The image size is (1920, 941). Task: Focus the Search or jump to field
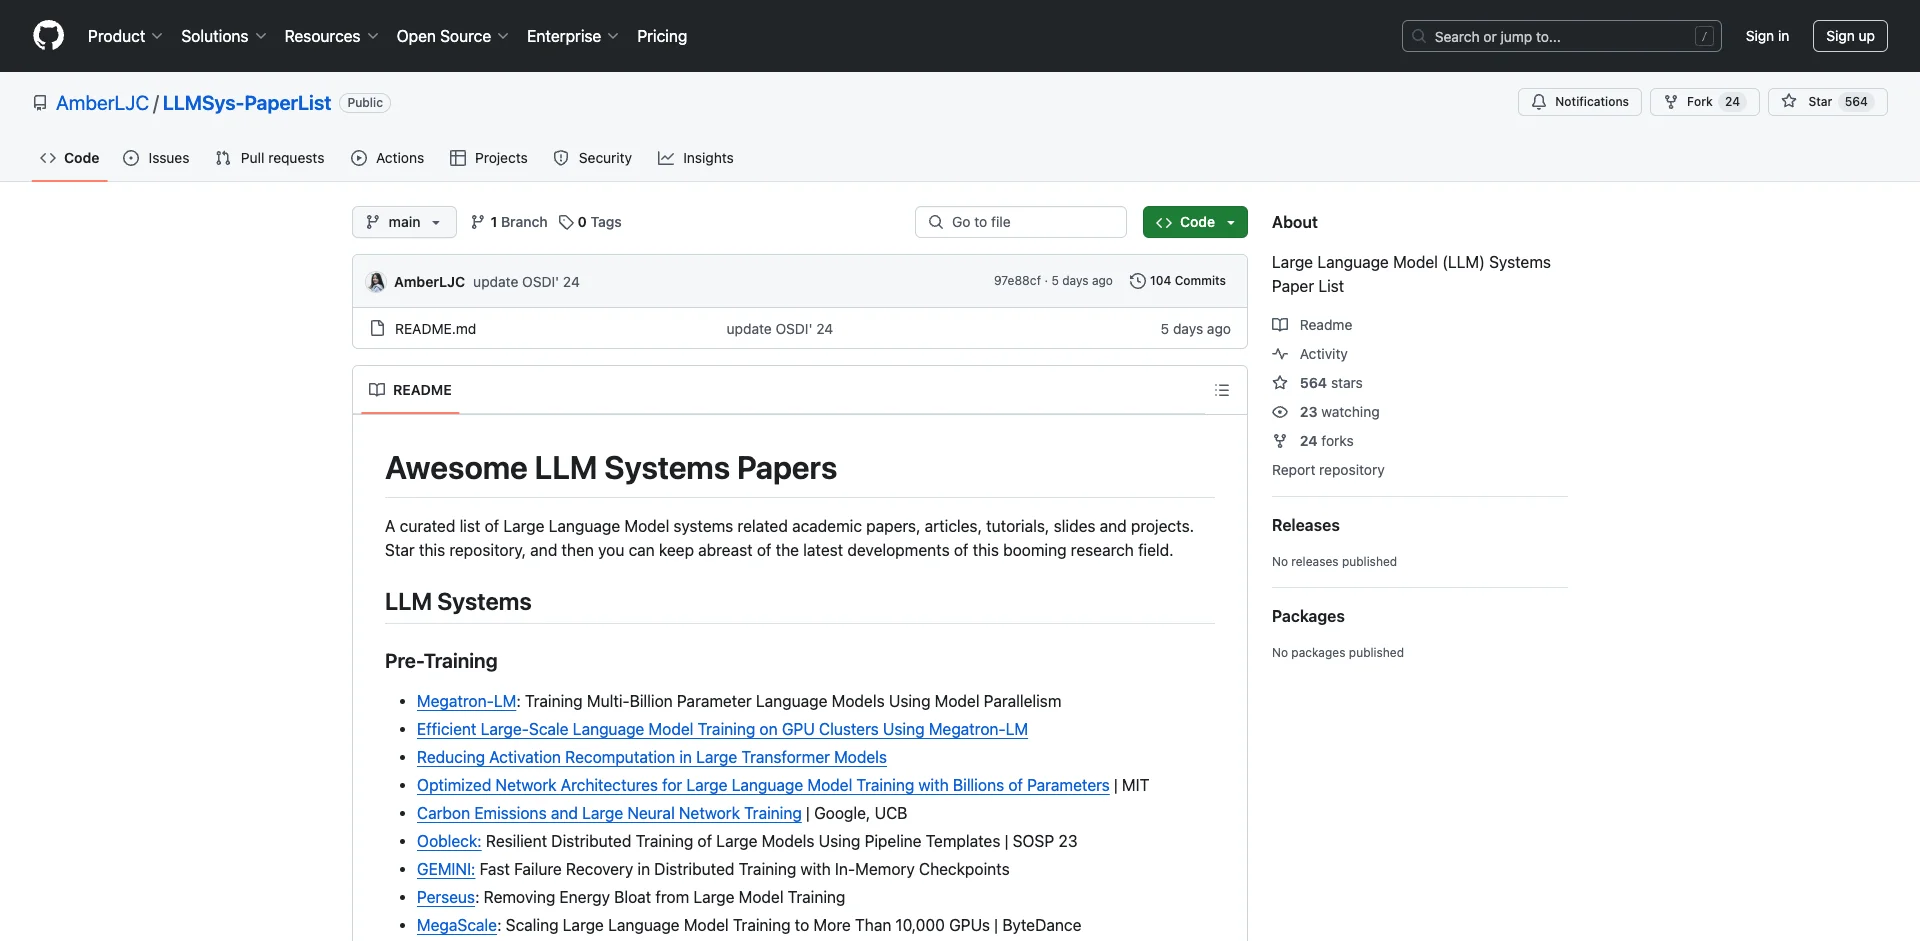(x=1562, y=36)
